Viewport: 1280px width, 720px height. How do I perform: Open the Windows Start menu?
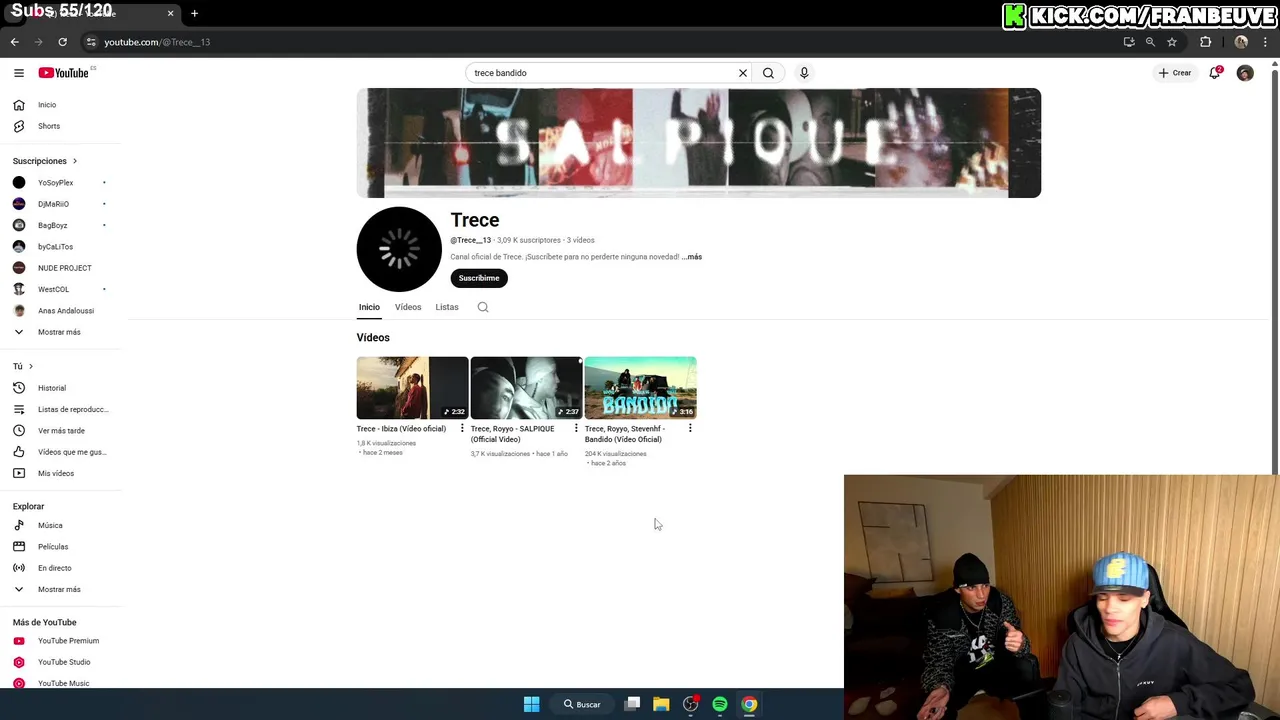click(x=532, y=705)
